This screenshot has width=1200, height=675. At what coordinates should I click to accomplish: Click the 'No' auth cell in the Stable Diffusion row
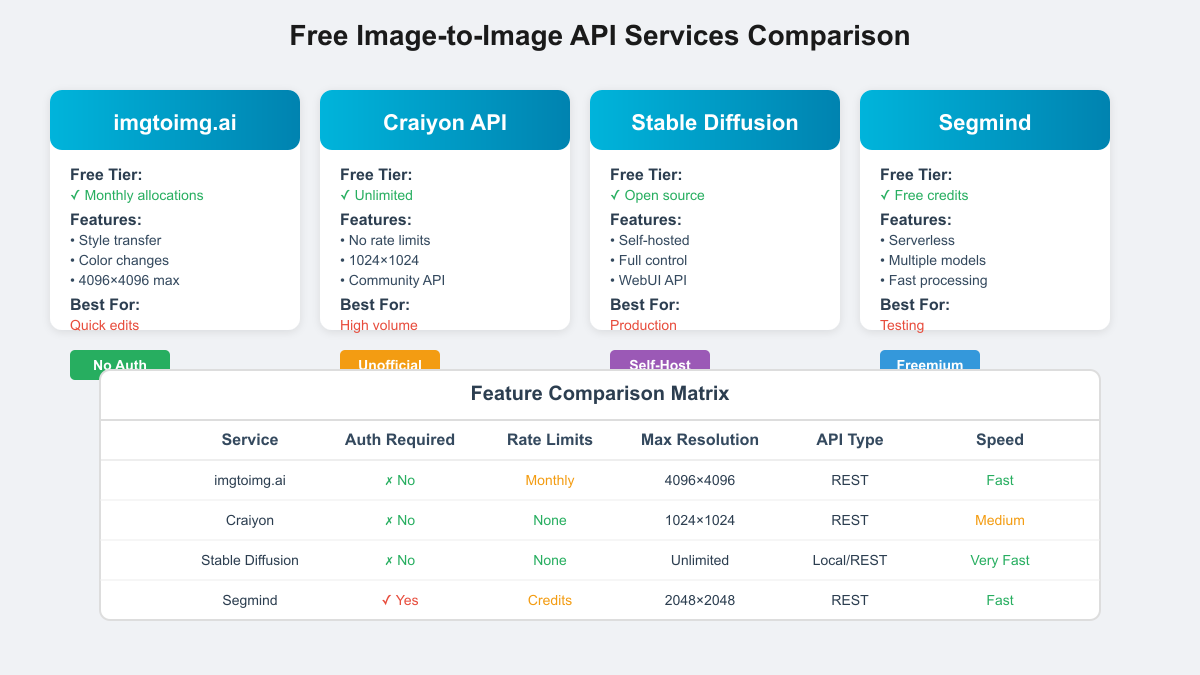[x=400, y=560]
